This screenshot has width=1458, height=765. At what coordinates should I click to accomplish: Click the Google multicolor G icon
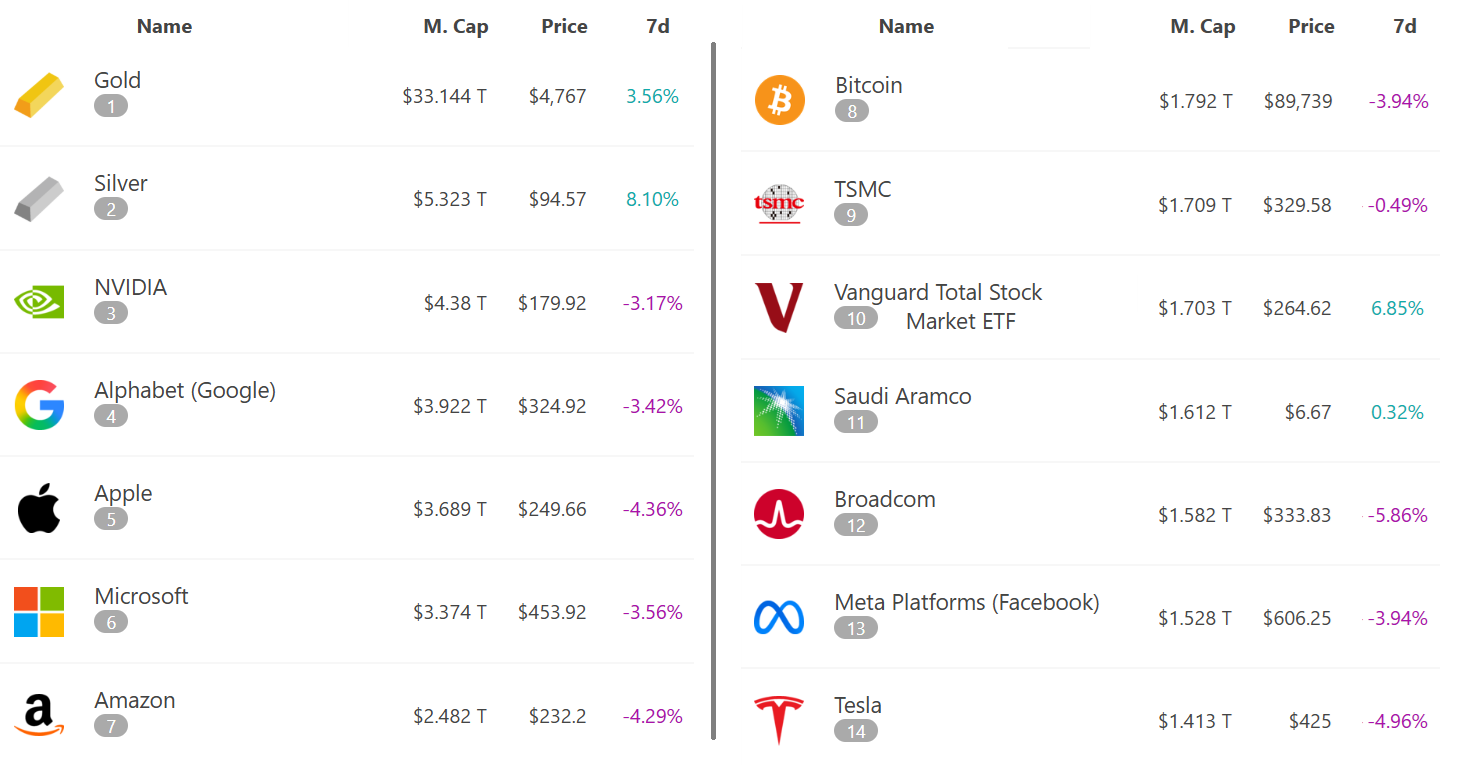point(38,404)
